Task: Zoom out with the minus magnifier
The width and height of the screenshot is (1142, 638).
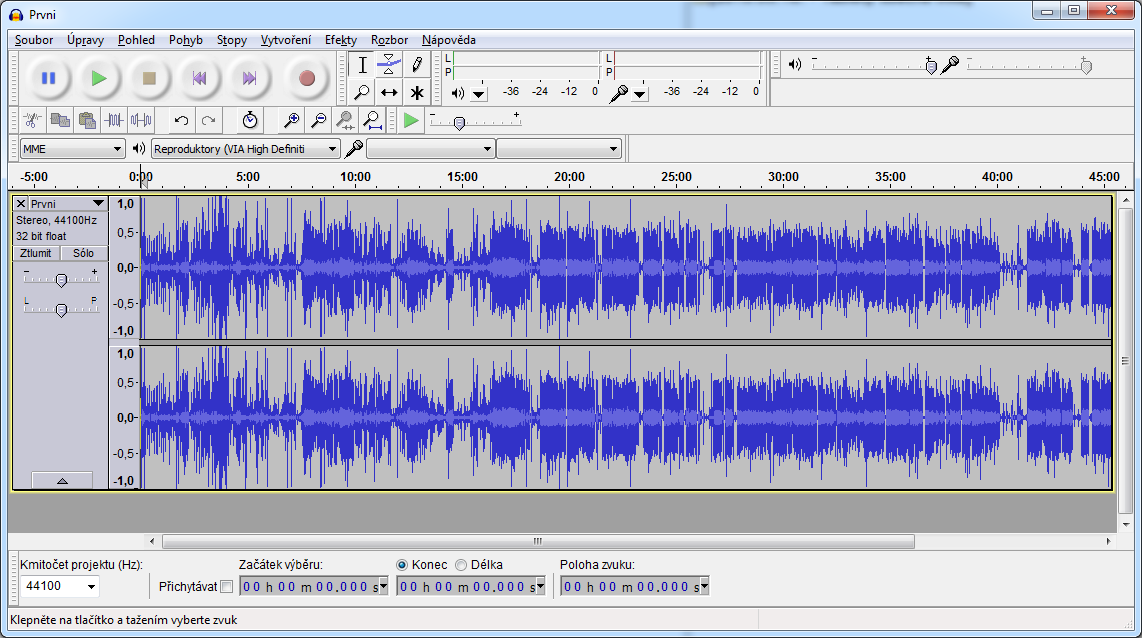Action: (318, 120)
